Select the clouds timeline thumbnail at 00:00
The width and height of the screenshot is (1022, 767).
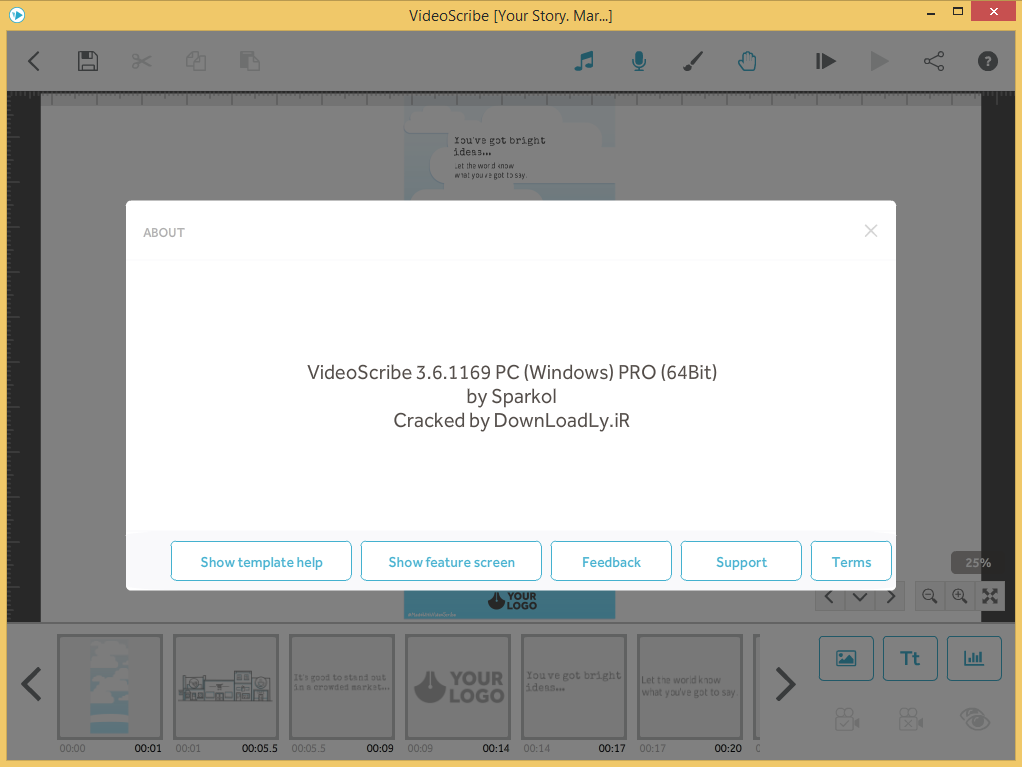click(x=110, y=687)
